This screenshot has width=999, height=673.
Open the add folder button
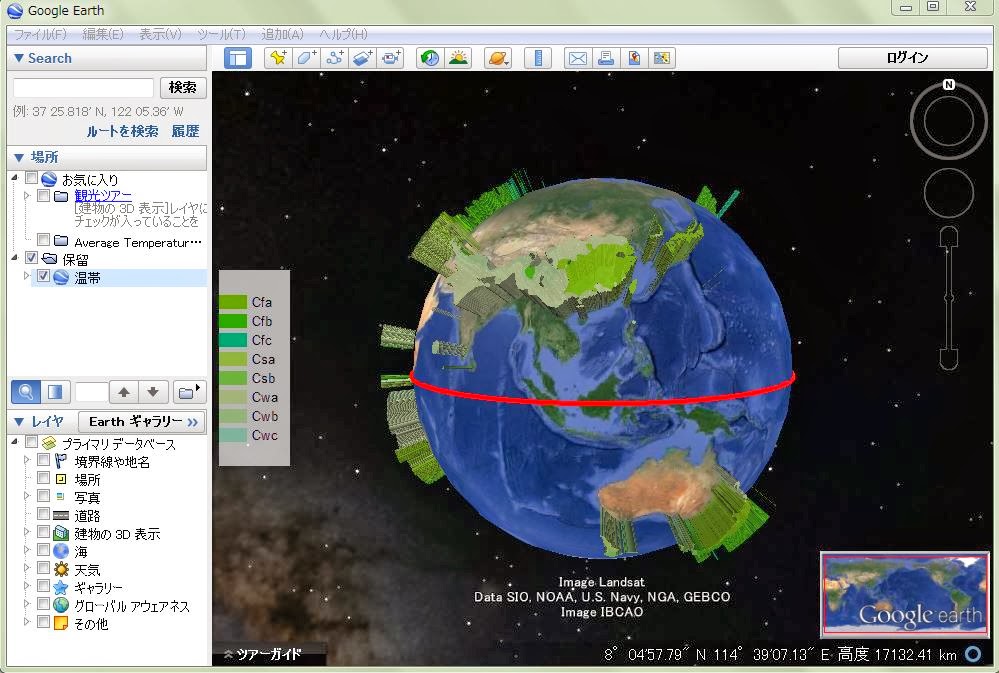tap(189, 392)
